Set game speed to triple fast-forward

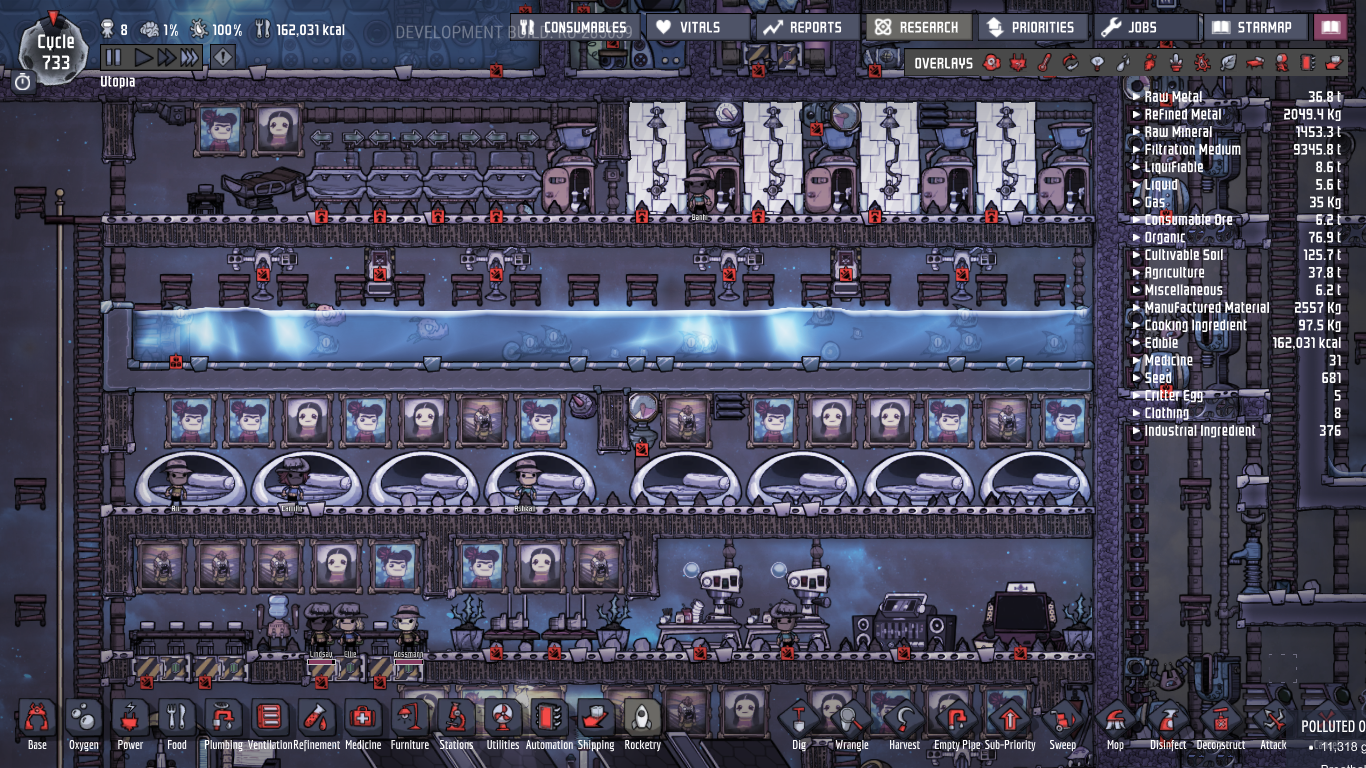click(x=189, y=57)
